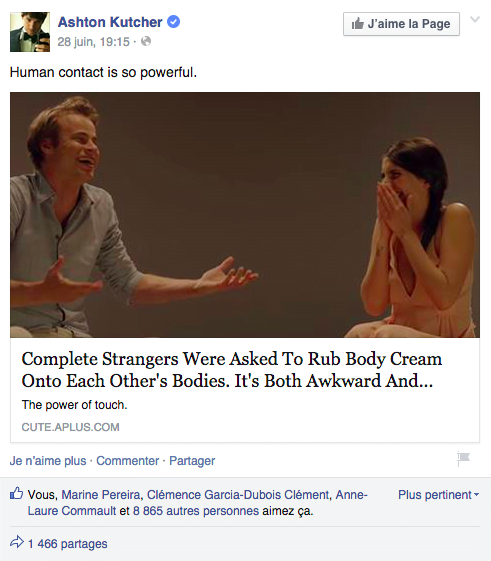Click the CUTE.APLUS.COM source link

click(x=71, y=427)
